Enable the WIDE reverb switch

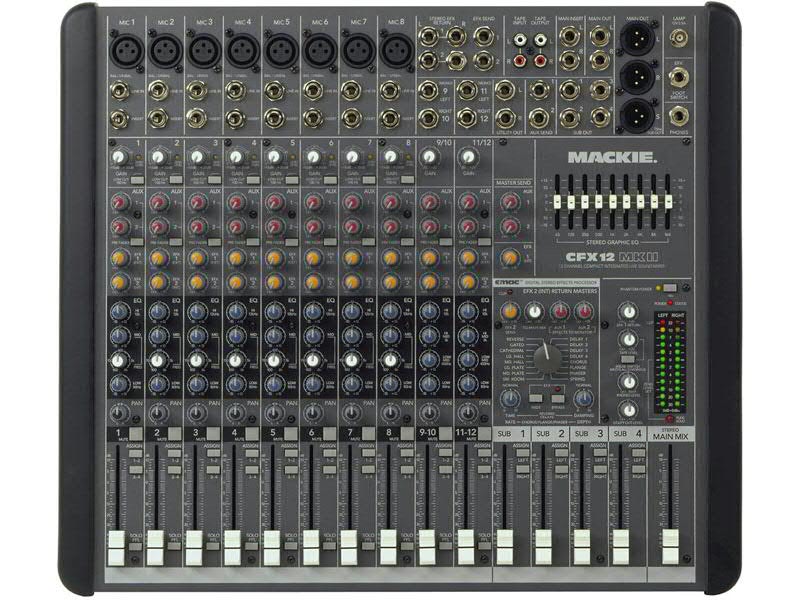click(x=535, y=397)
